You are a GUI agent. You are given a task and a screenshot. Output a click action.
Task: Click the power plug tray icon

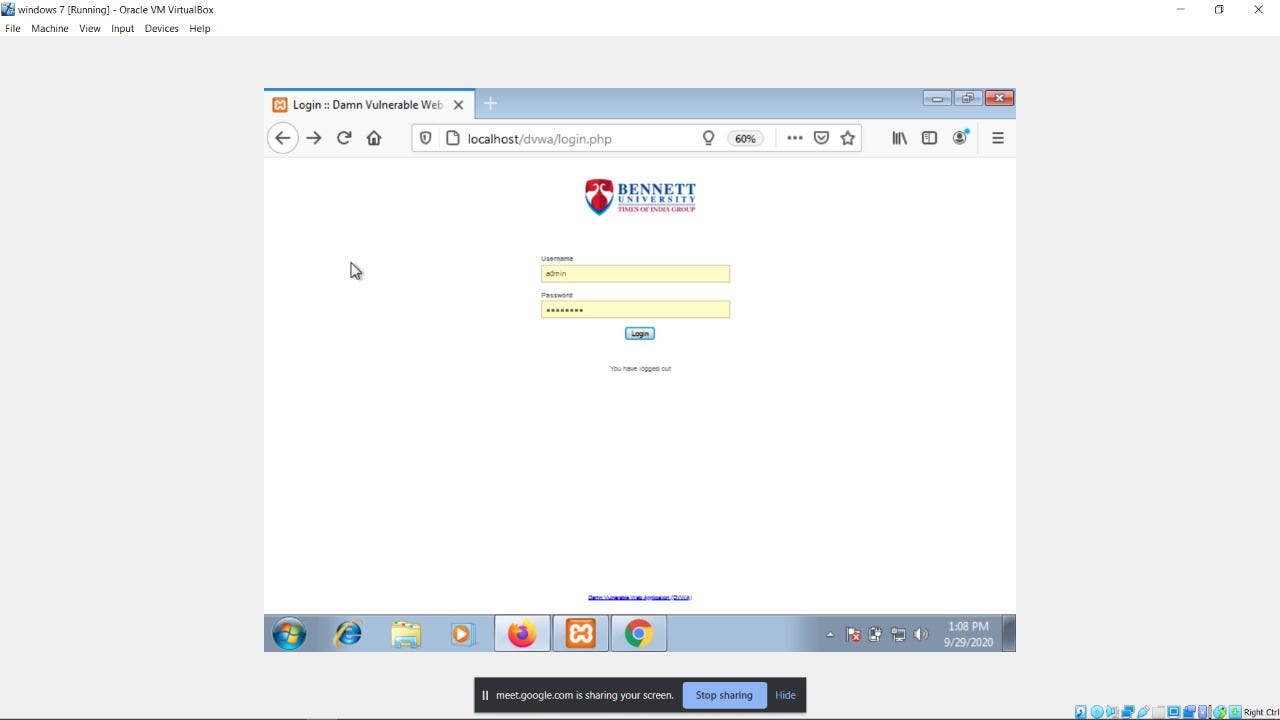coord(875,634)
